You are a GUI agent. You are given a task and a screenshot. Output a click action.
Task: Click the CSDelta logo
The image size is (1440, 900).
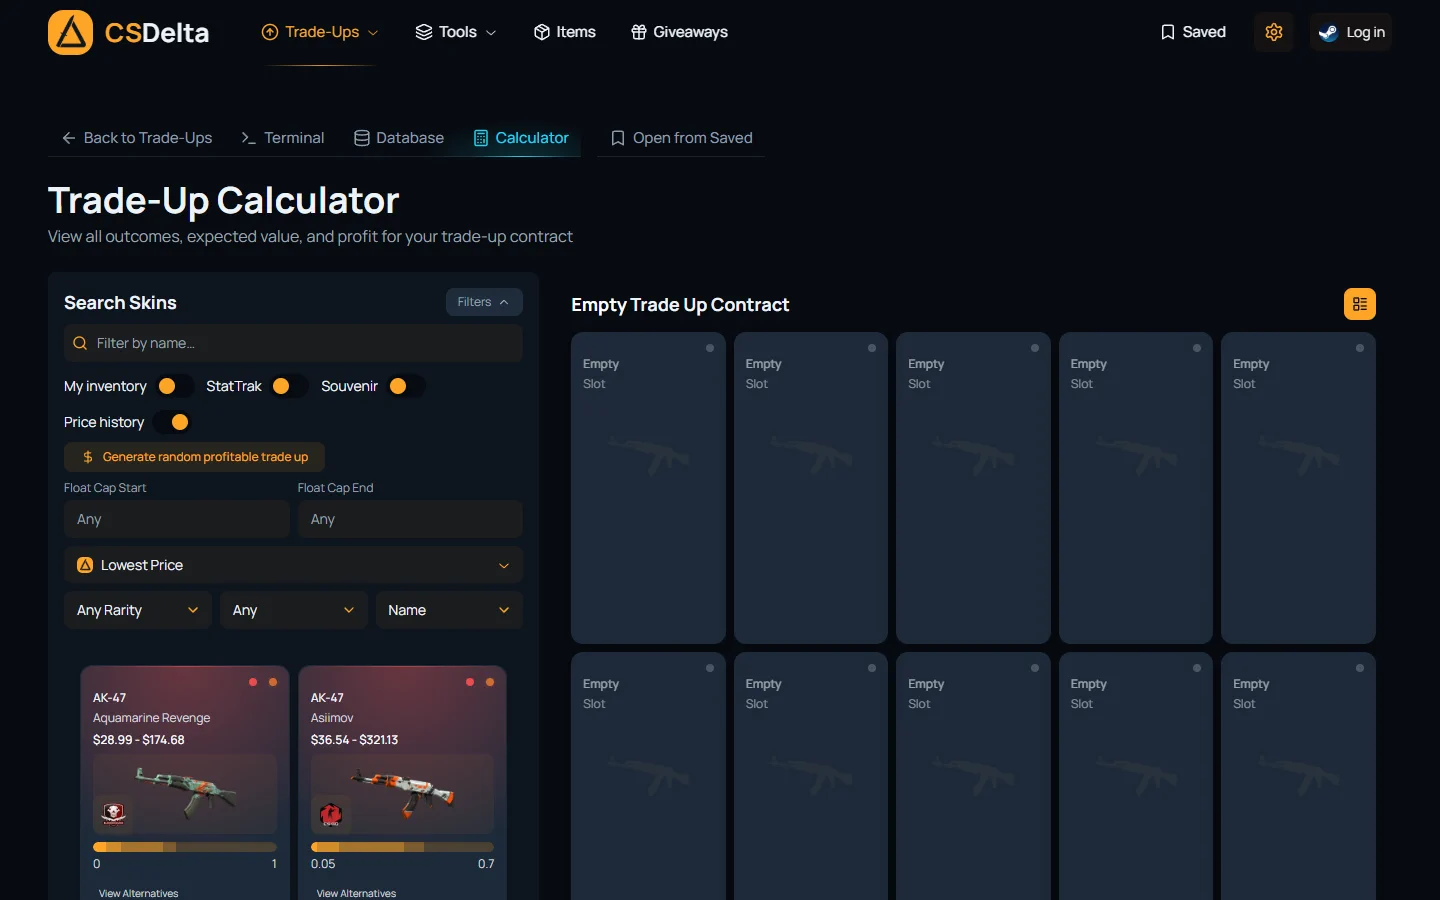[129, 32]
